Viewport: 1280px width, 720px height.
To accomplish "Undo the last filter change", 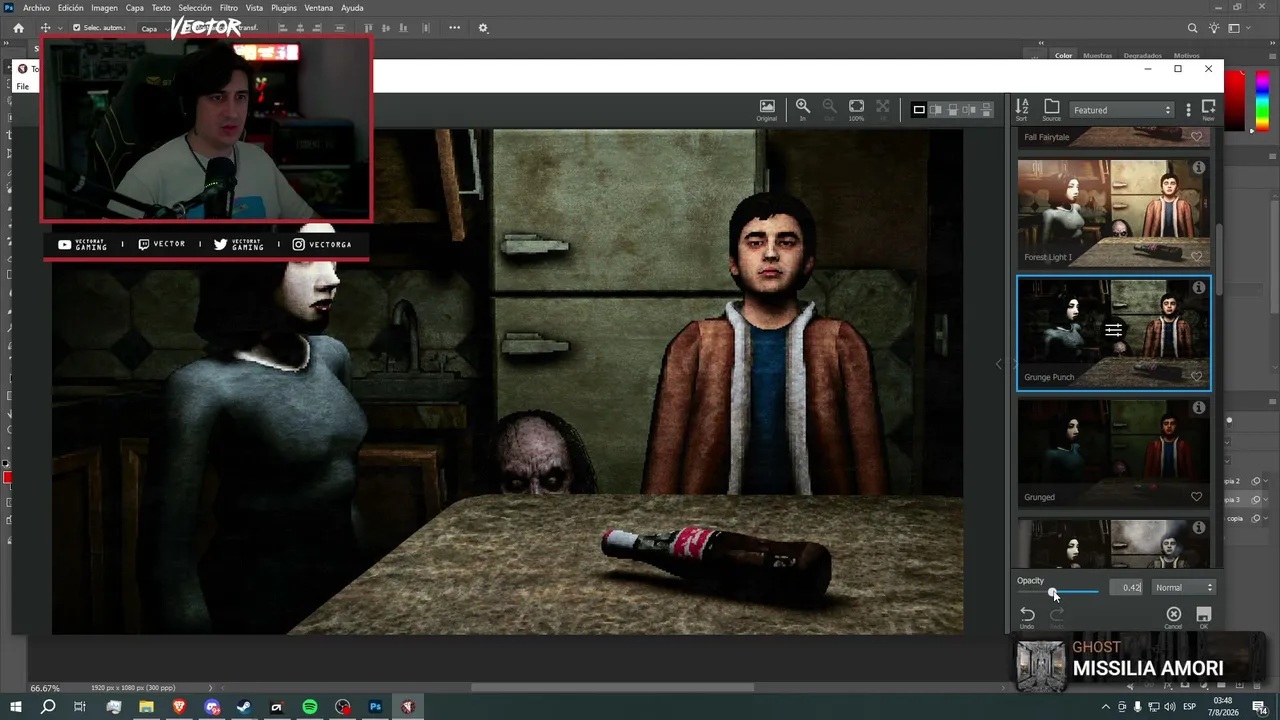I will (1027, 616).
